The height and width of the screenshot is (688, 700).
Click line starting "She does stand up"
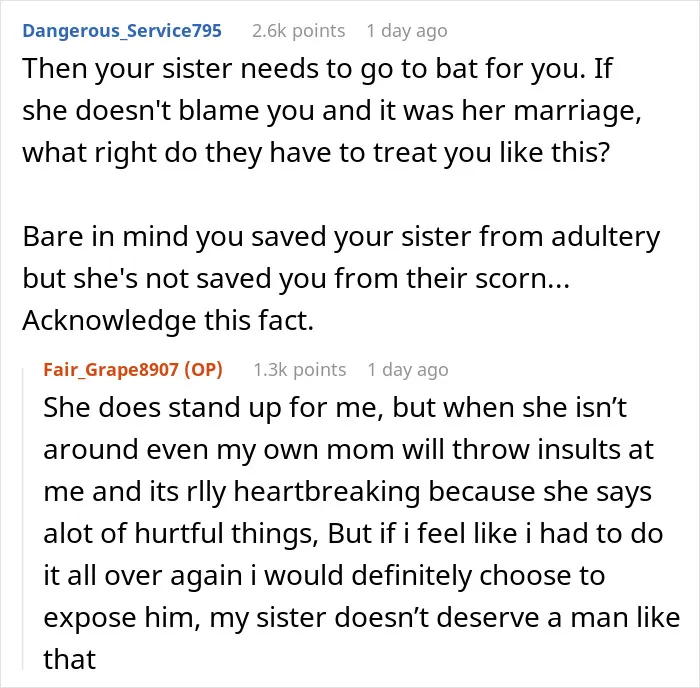(x=335, y=408)
